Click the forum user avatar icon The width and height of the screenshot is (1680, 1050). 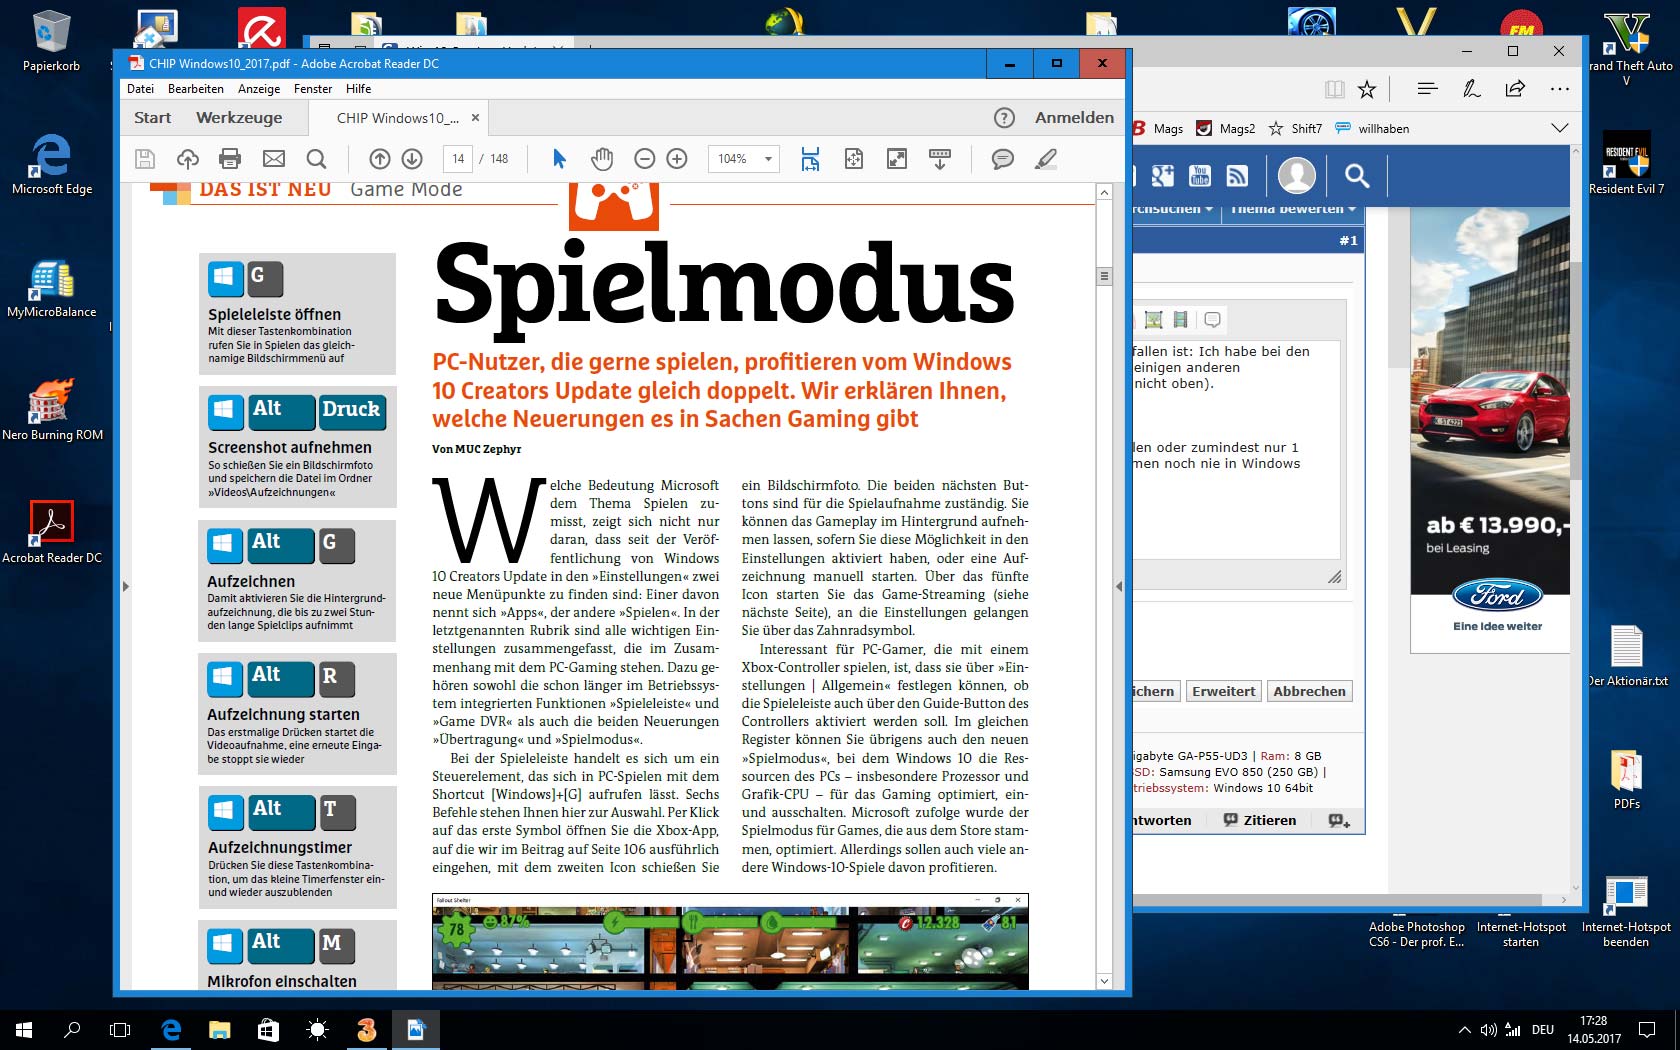click(1297, 176)
